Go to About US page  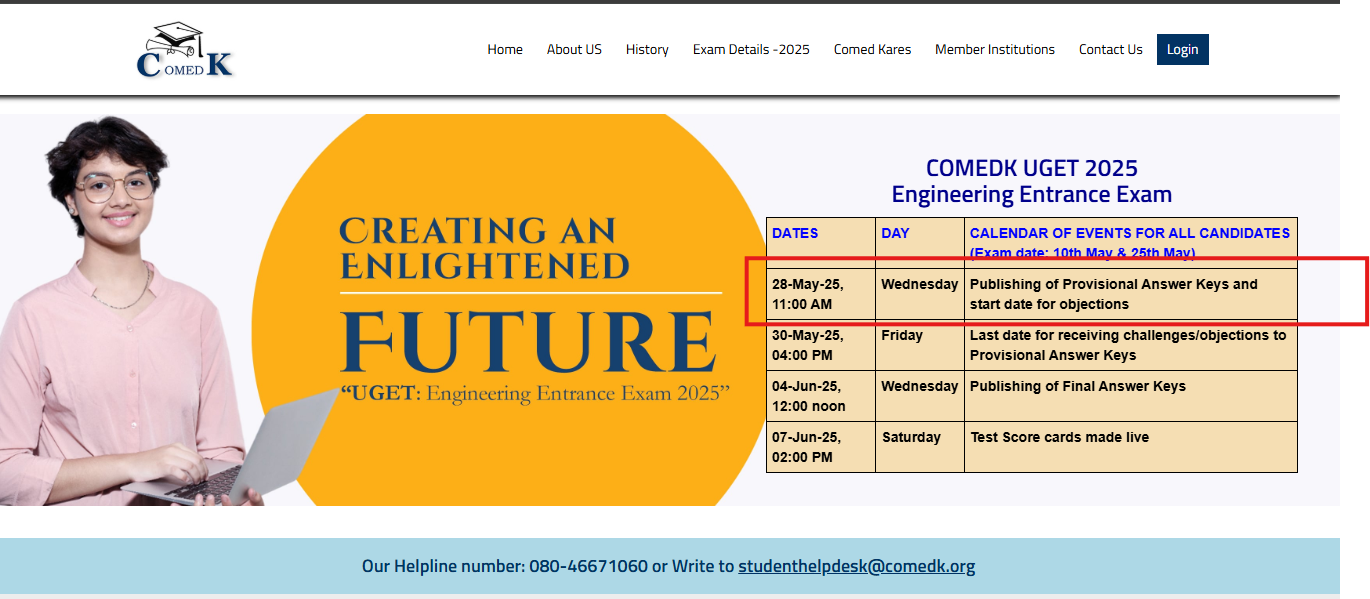tap(574, 49)
